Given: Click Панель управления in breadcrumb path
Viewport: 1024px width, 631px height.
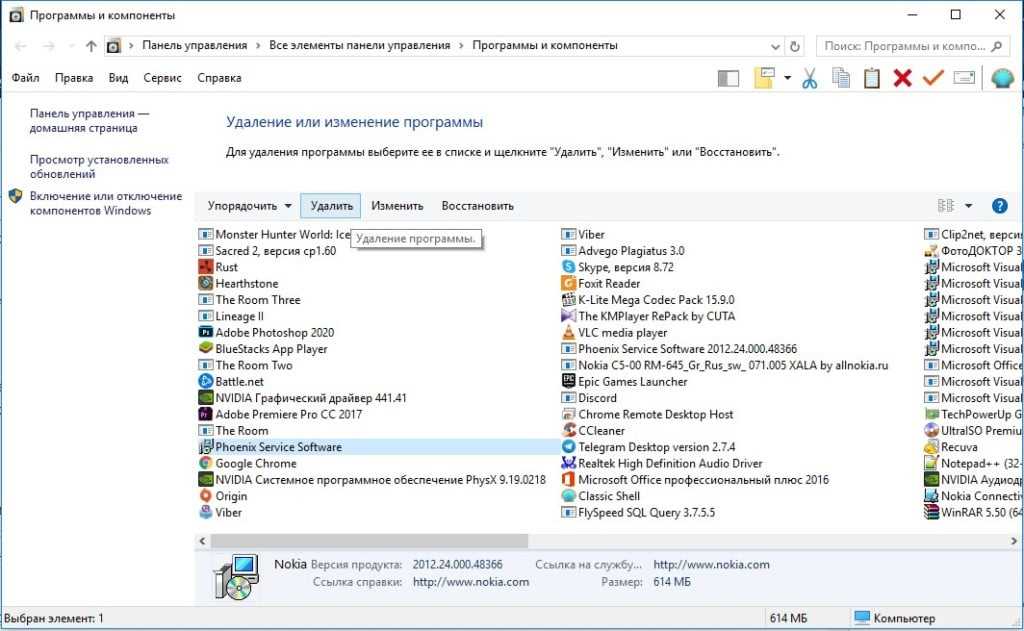Looking at the screenshot, I should pos(195,46).
